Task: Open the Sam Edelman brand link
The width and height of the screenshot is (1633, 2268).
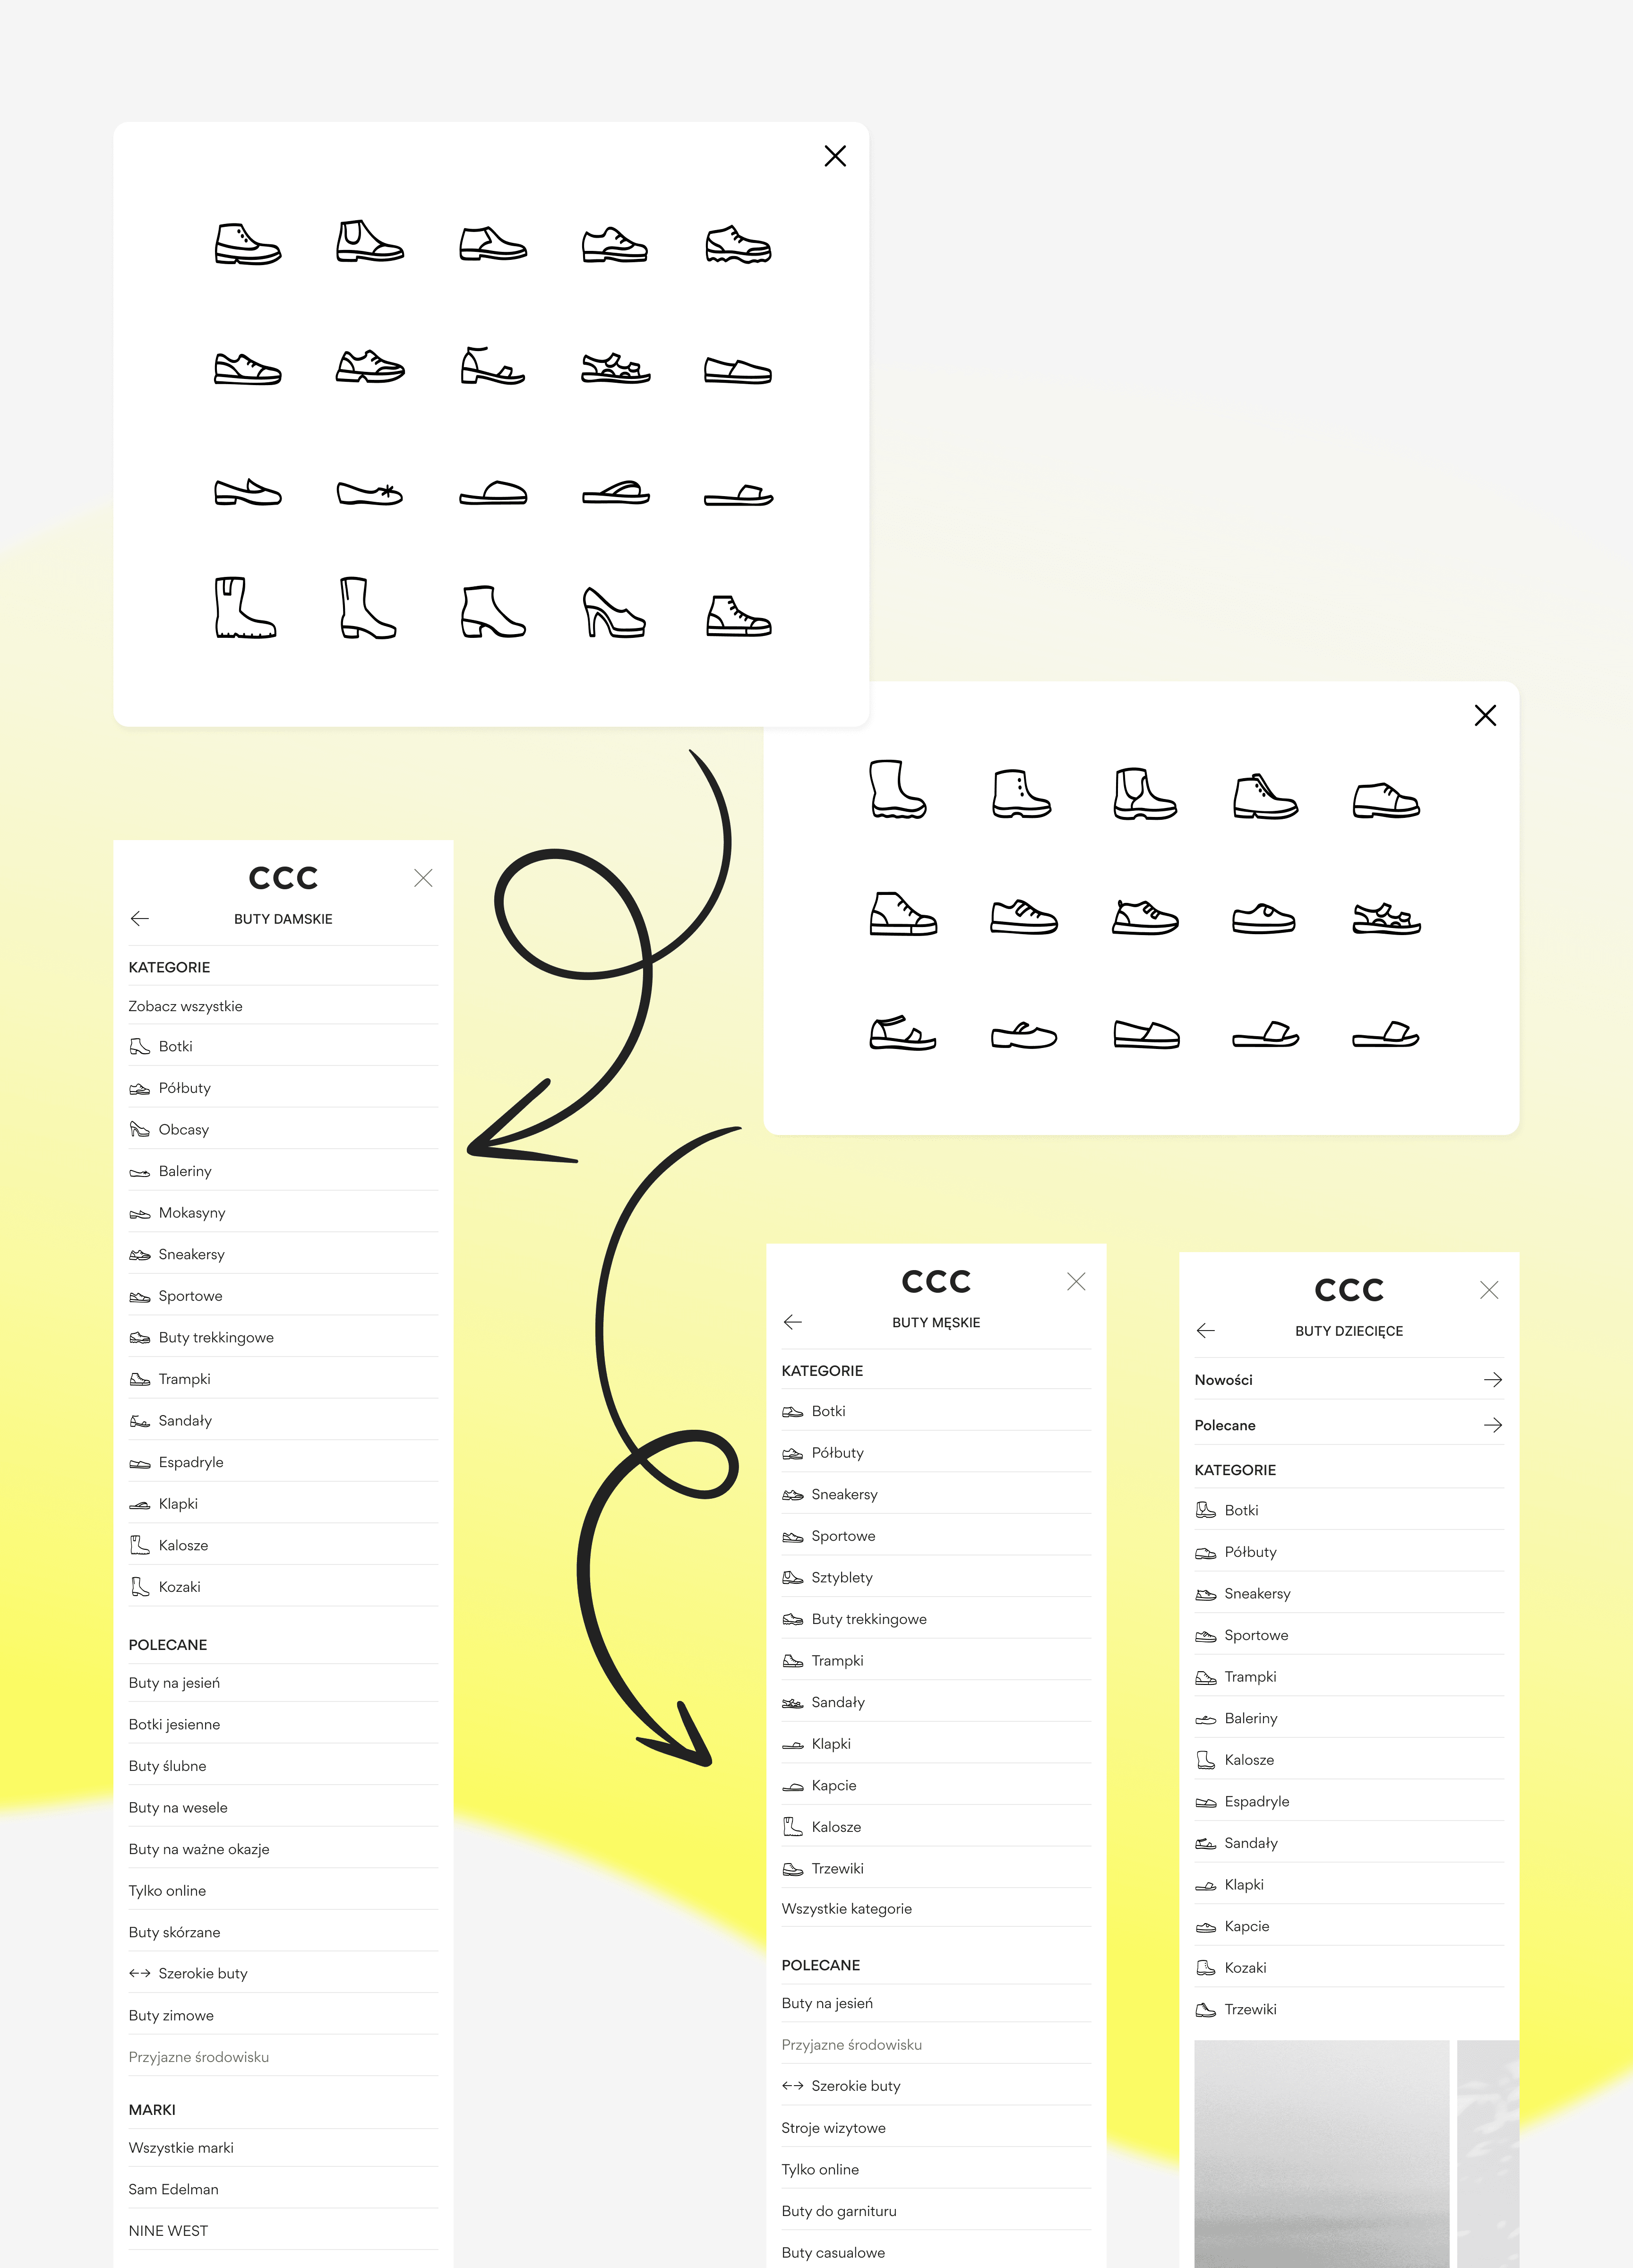Action: [173, 2189]
